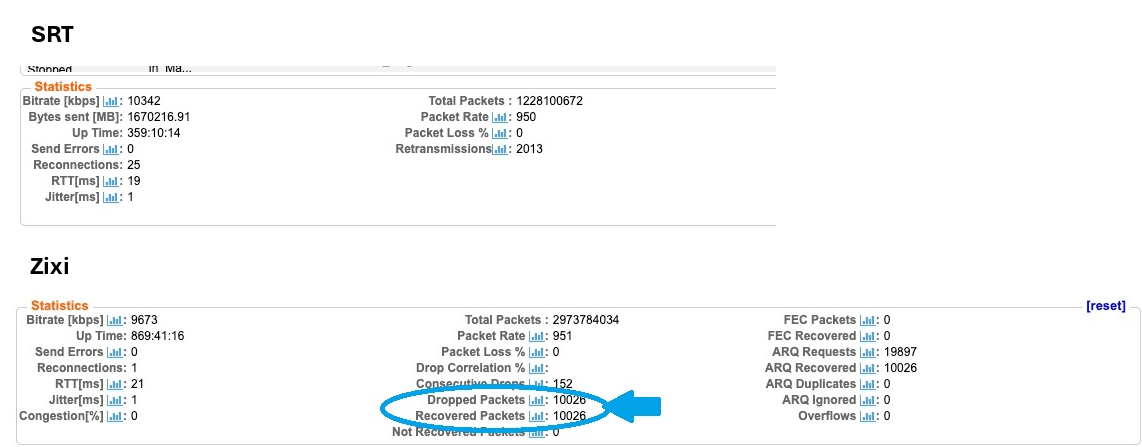Show the ARQ Requests chart icon

pyautogui.click(x=867, y=352)
